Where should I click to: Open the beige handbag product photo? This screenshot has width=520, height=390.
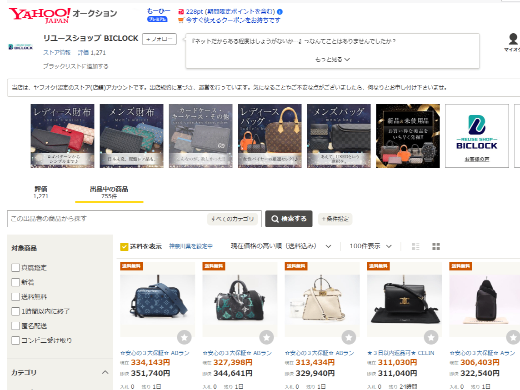point(322,299)
